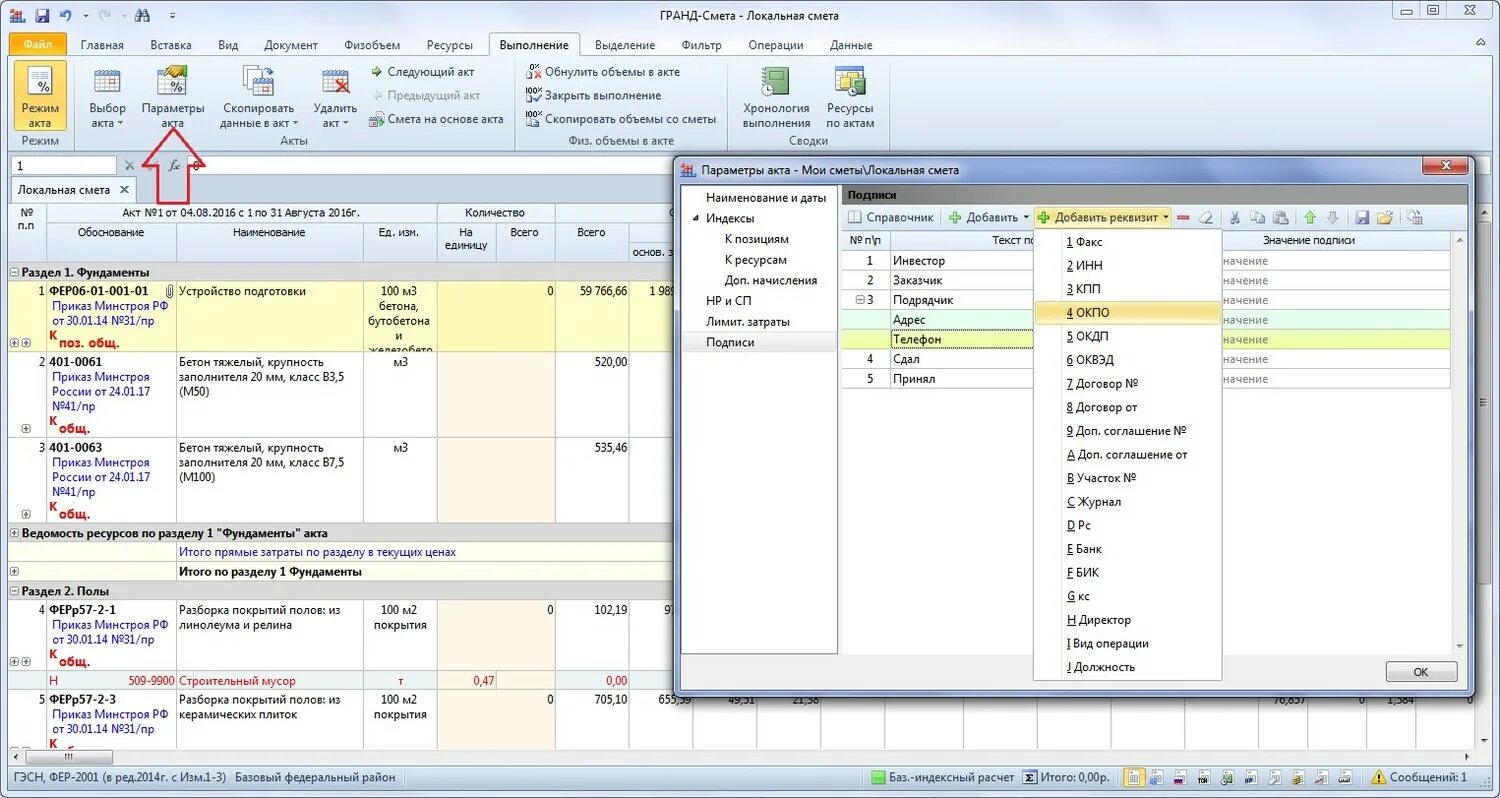Image resolution: width=1500 pixels, height=798 pixels.
Task: Click the open-folder load icon in dialog
Action: pyautogui.click(x=1385, y=217)
